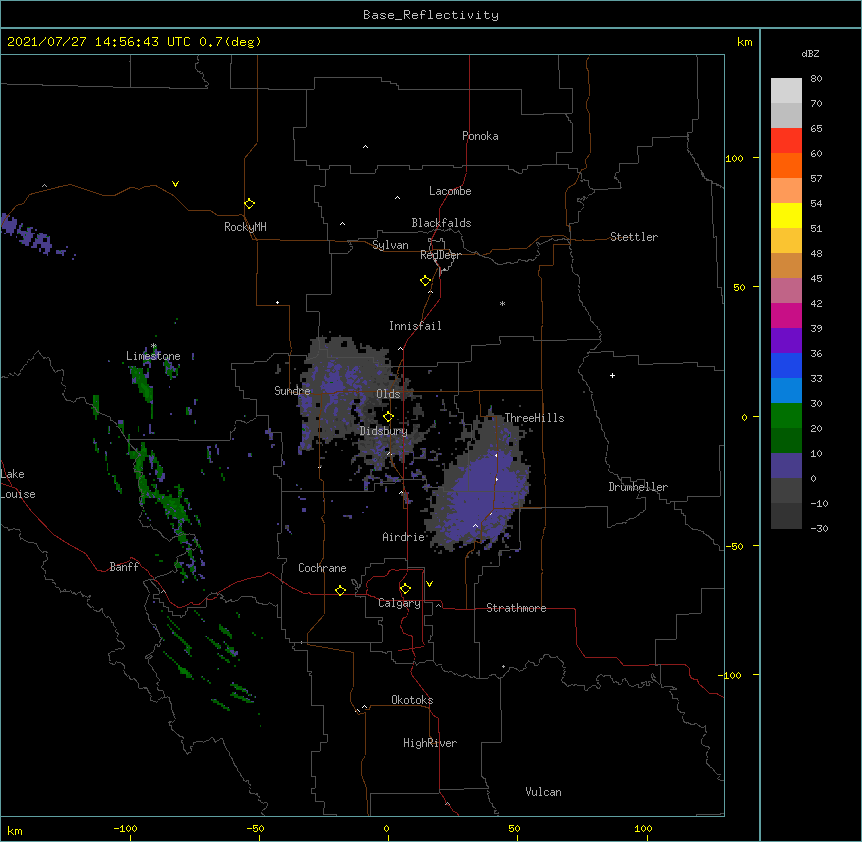Pick the red 60-65 dBZ legend swatch

786,141
